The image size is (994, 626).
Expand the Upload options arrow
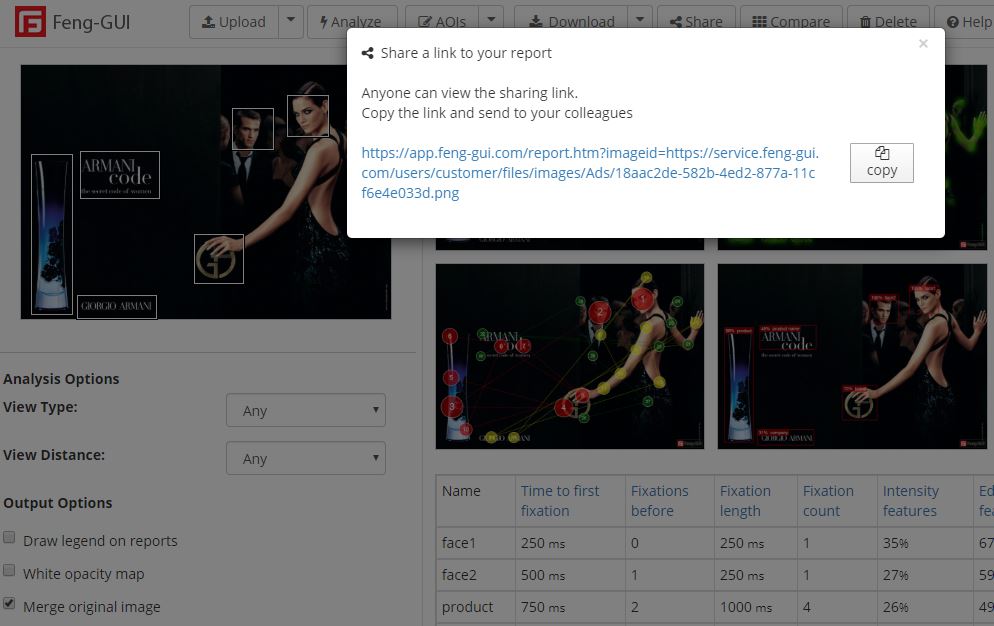[291, 21]
